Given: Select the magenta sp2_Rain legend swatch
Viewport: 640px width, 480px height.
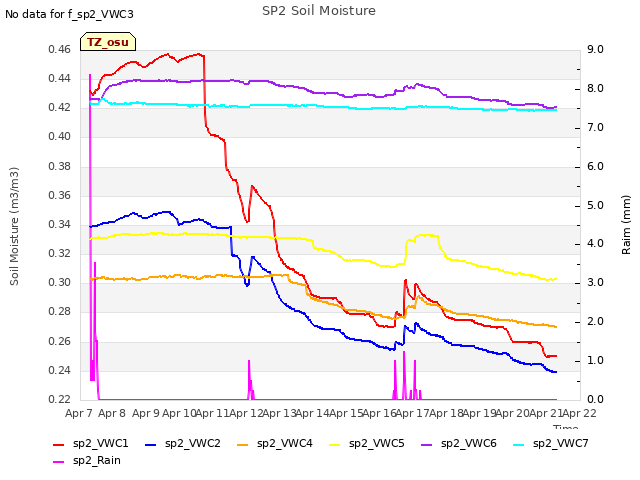Looking at the screenshot, I should click(x=59, y=462).
